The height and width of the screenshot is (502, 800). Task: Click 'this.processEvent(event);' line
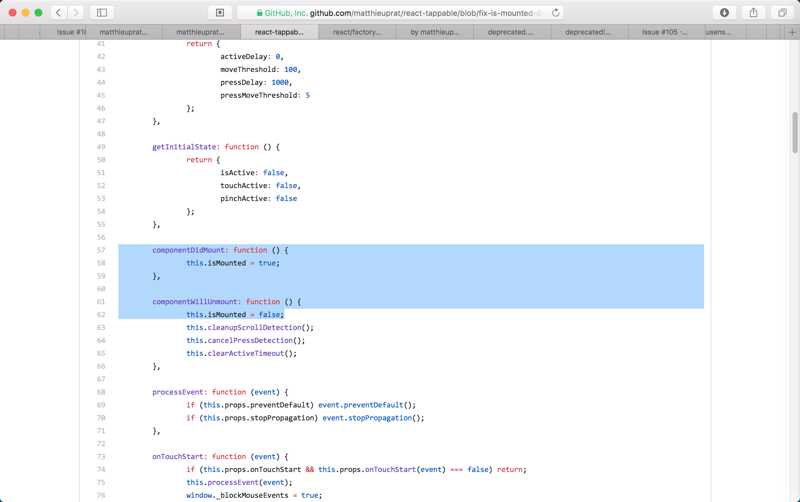(x=239, y=483)
